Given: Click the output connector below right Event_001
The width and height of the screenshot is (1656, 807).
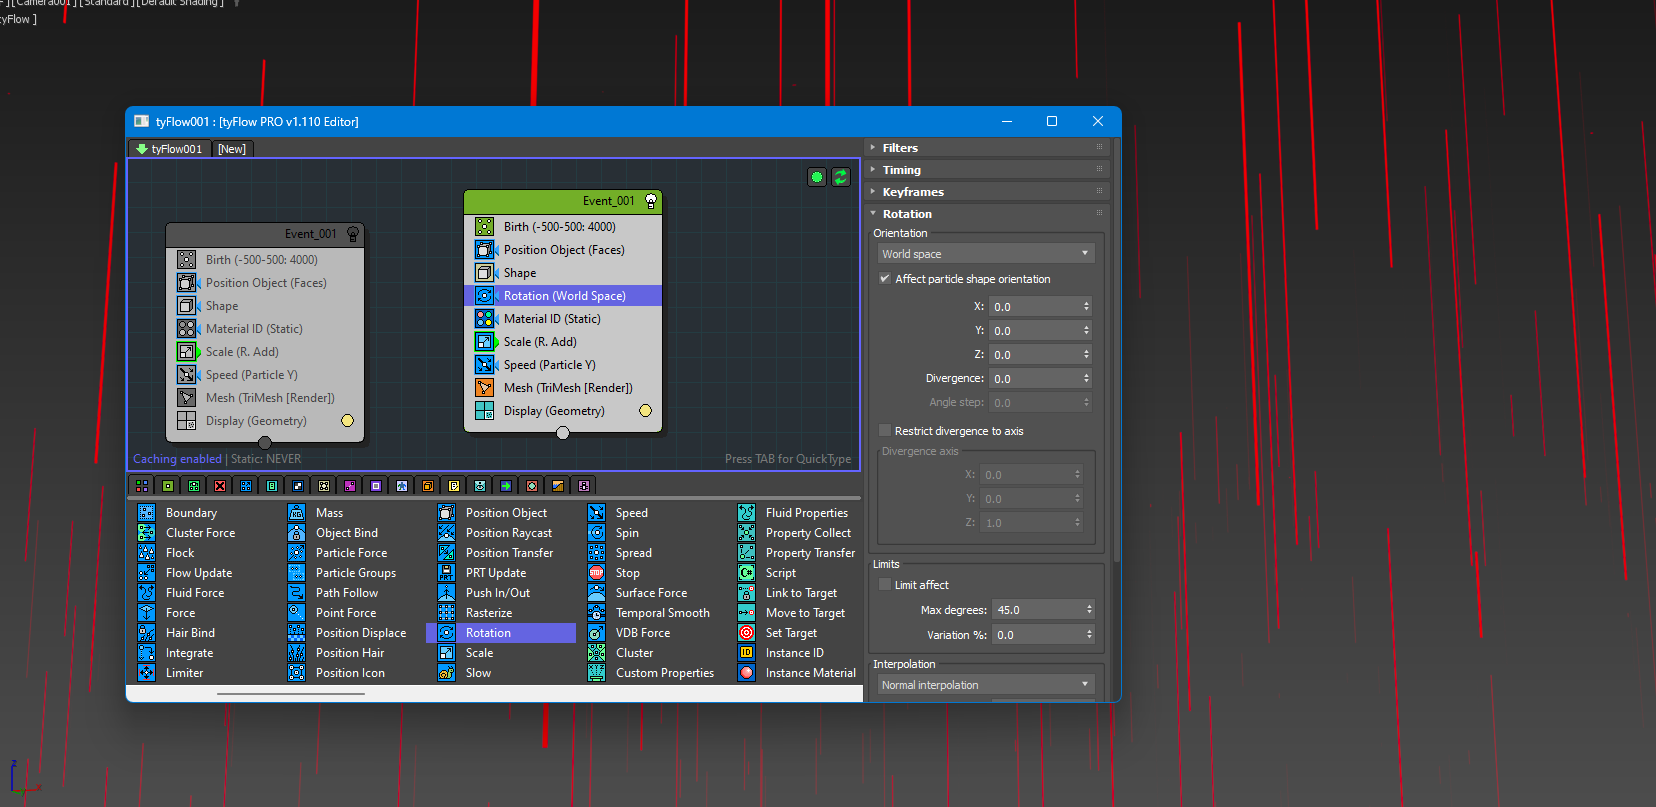Looking at the screenshot, I should click(x=563, y=433).
